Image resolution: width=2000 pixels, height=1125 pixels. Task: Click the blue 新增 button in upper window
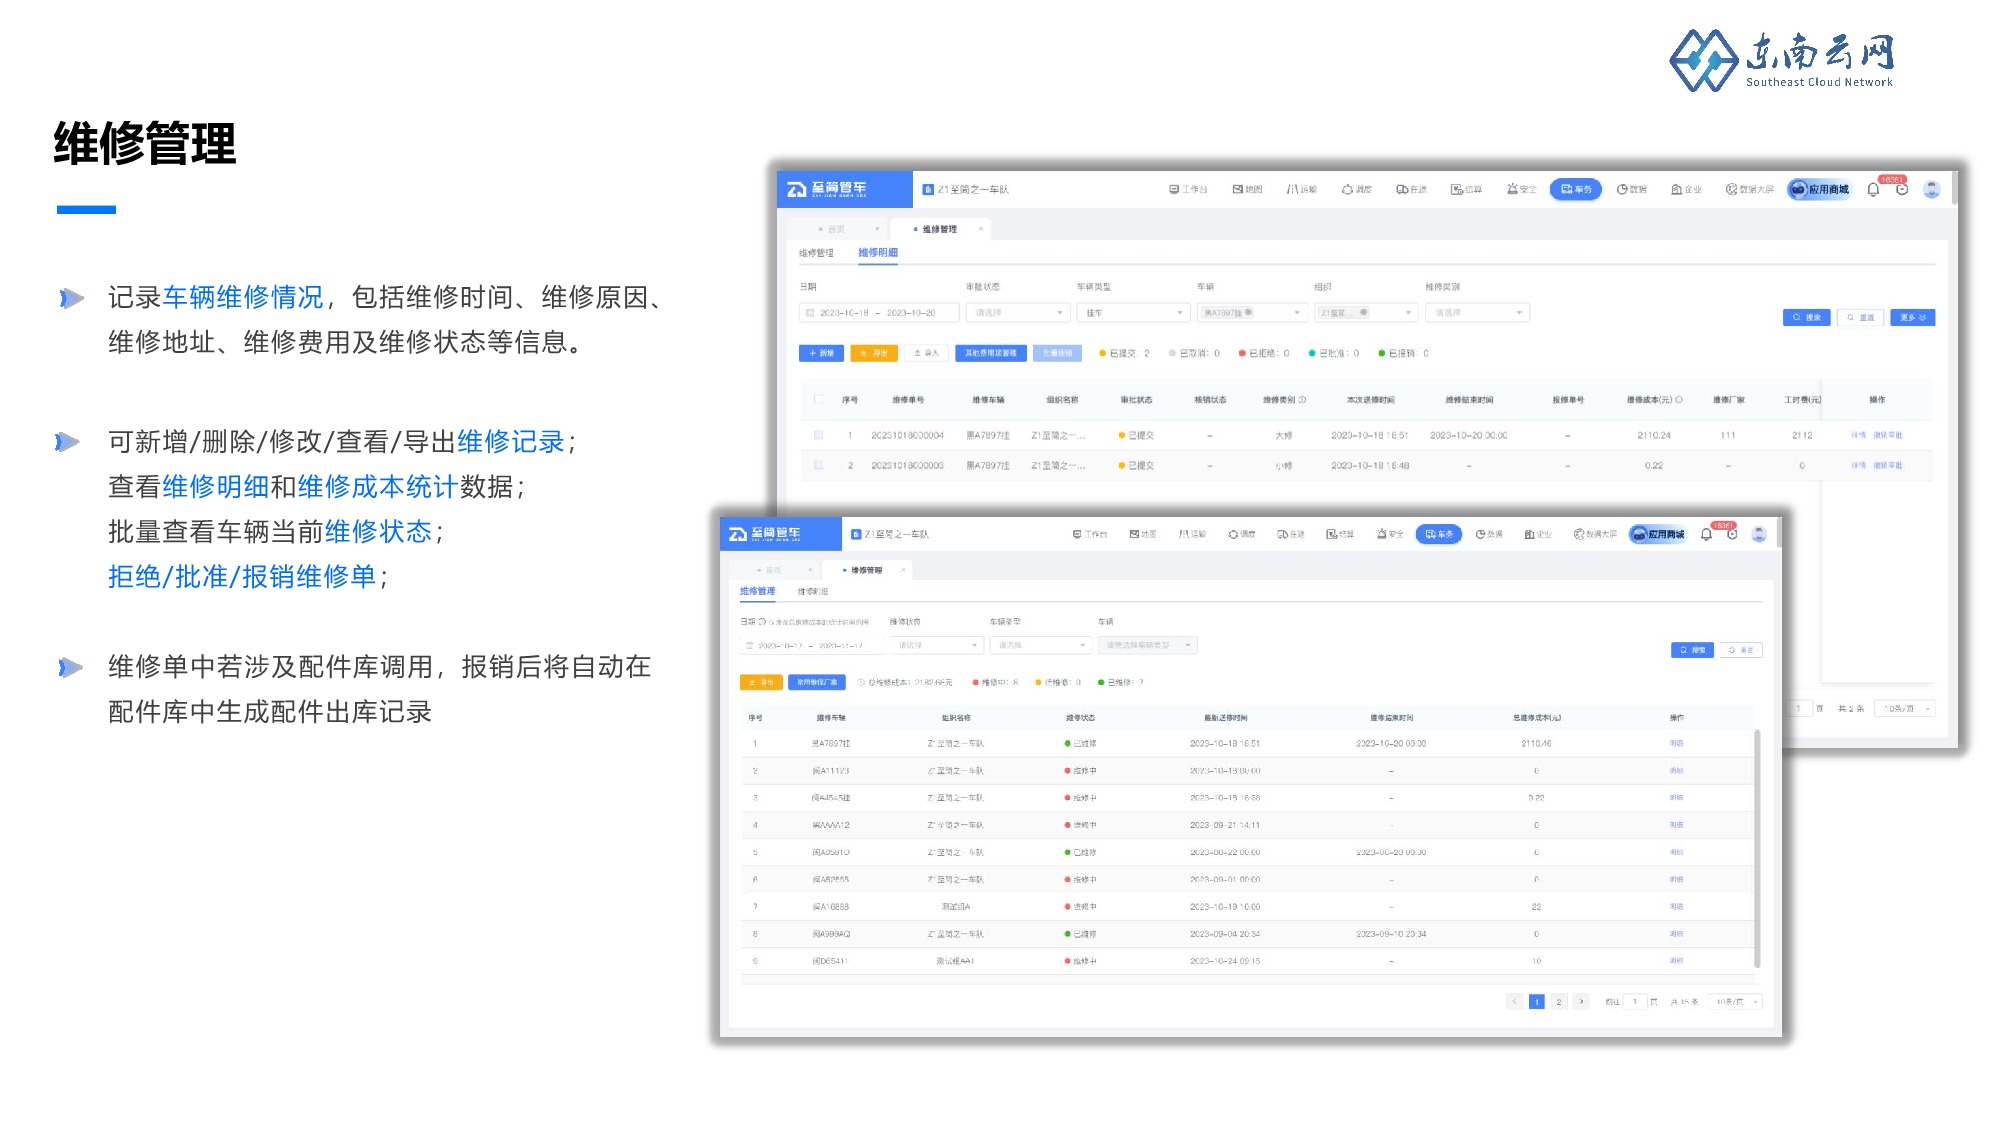(821, 353)
